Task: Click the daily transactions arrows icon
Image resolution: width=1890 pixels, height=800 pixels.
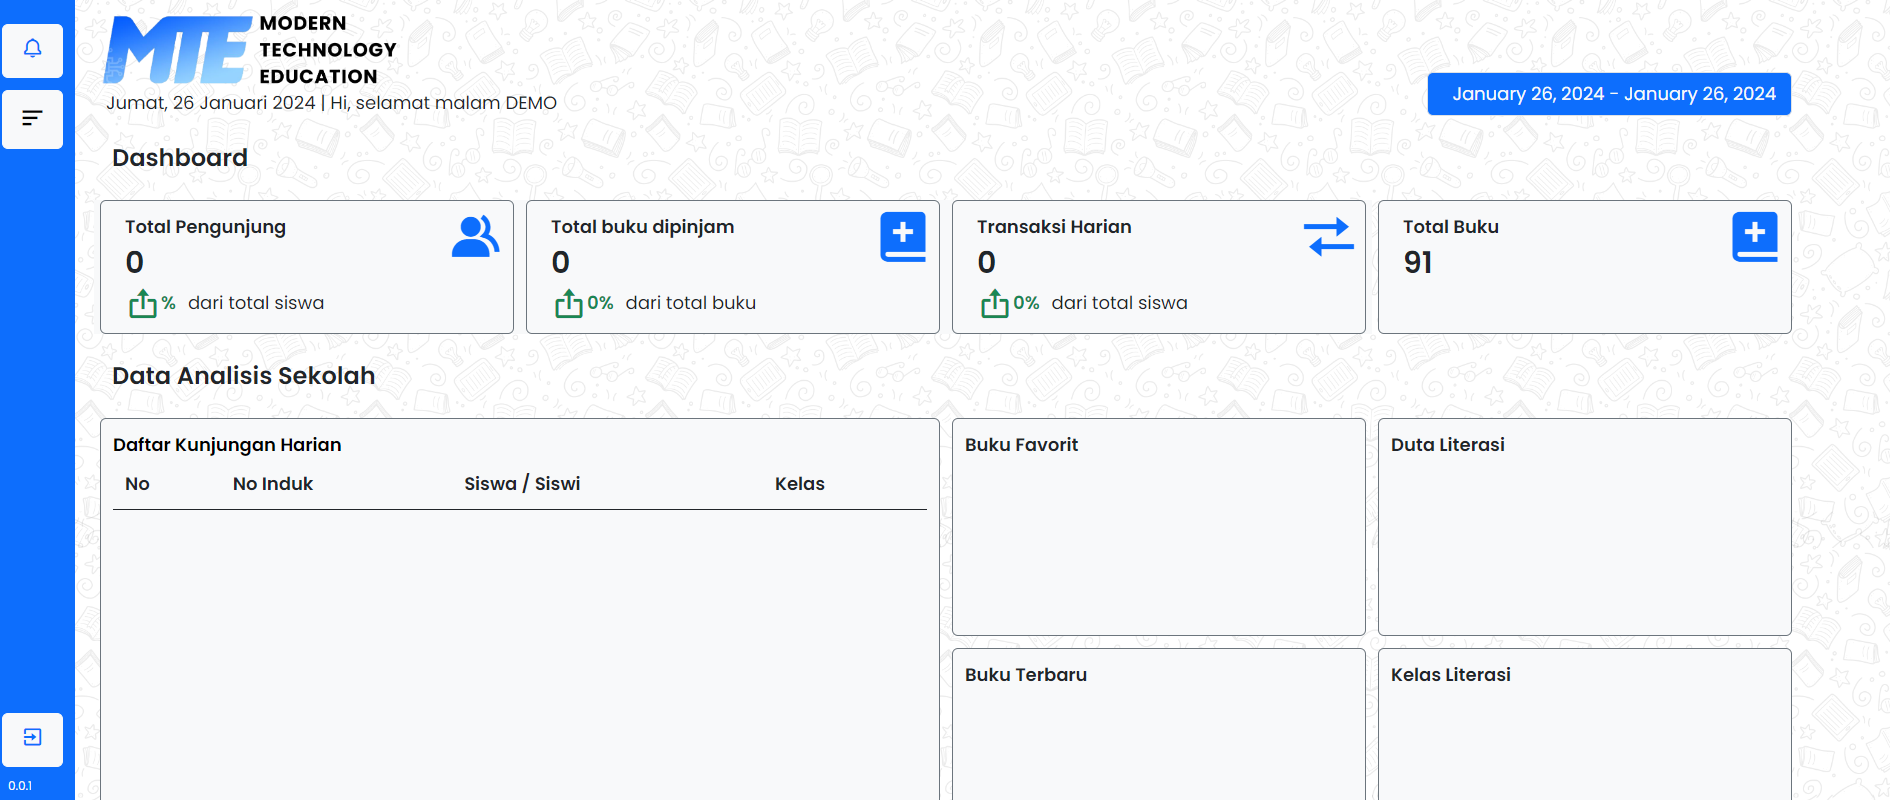Action: (1328, 237)
